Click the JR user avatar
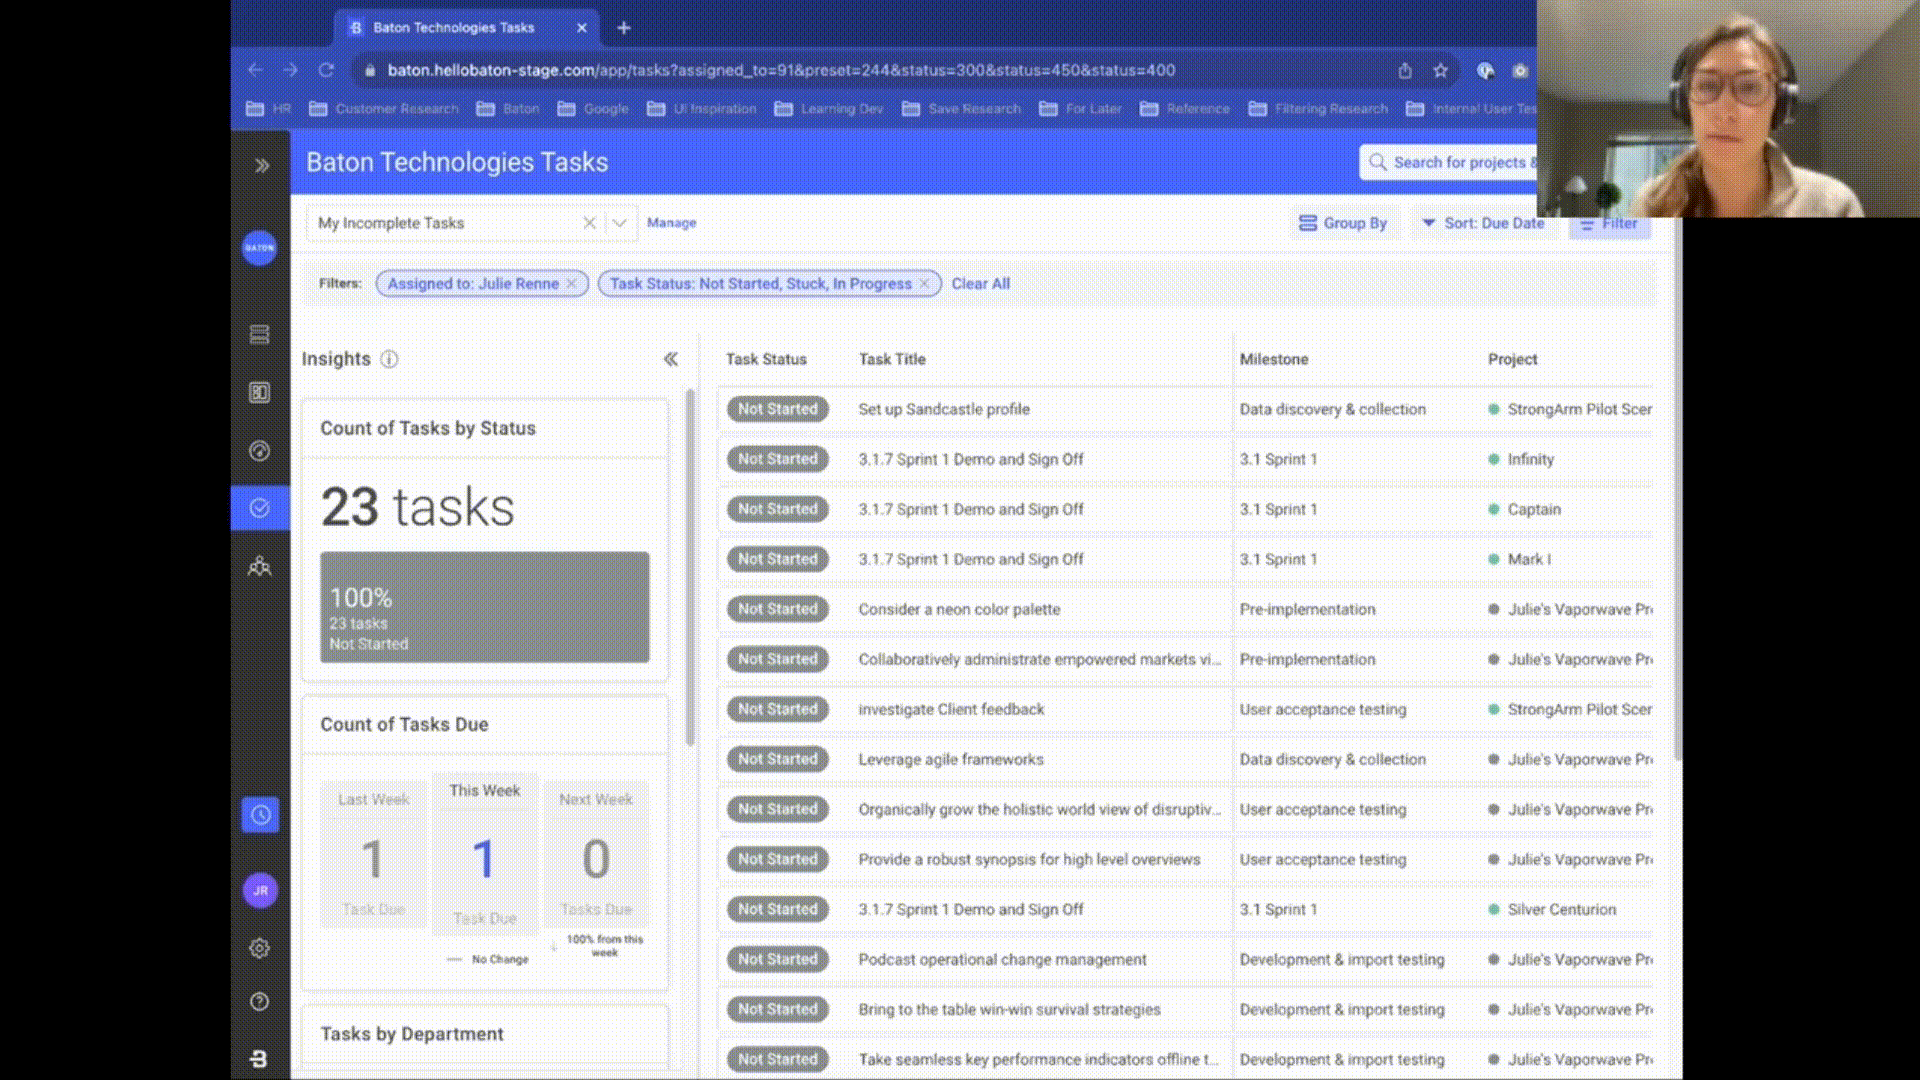The height and width of the screenshot is (1080, 1920). click(x=260, y=890)
